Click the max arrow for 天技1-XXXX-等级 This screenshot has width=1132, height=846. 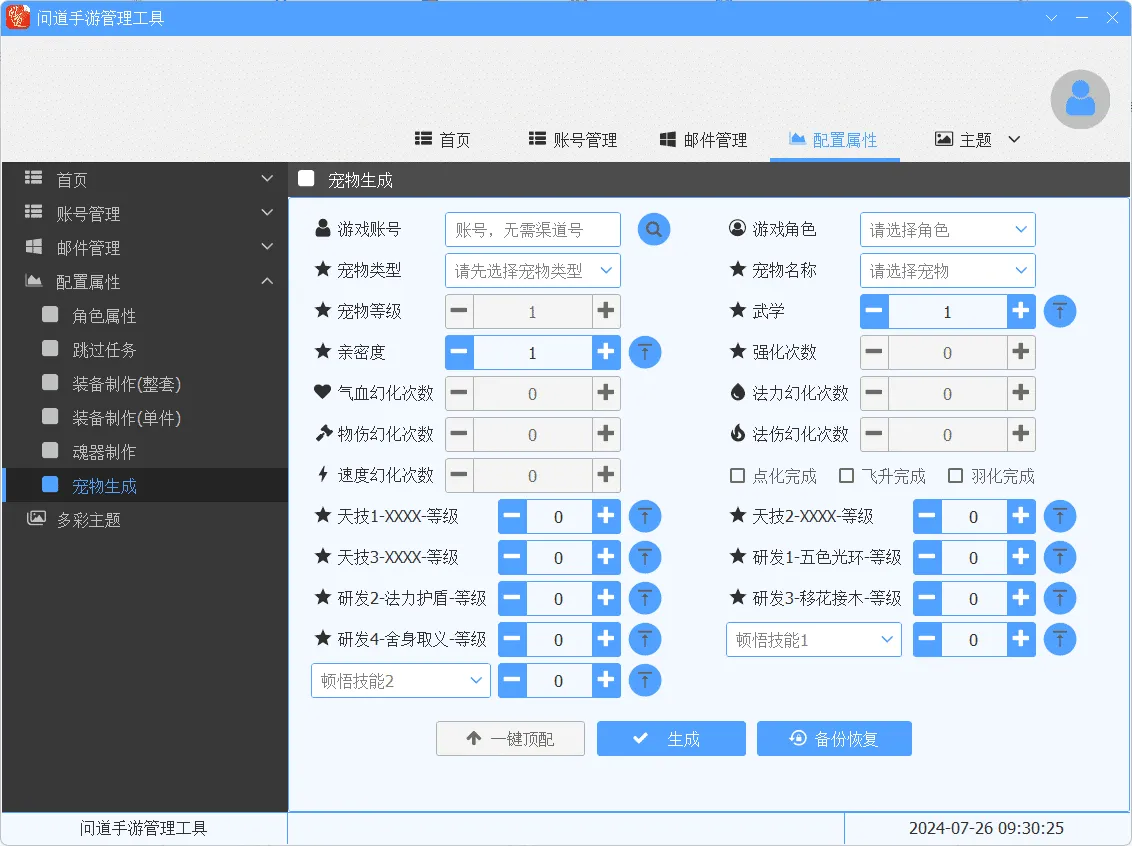[x=645, y=517]
